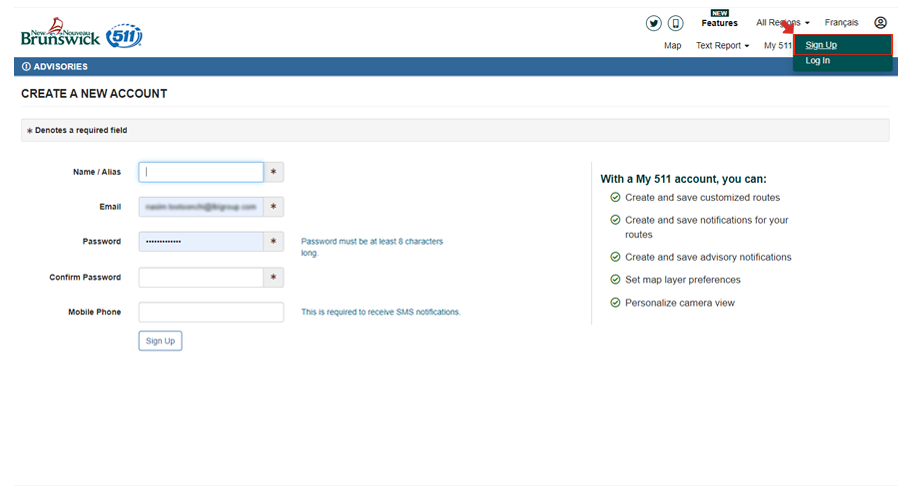Open the user account profile icon
Screen dimensions: 906x494
[880, 23]
